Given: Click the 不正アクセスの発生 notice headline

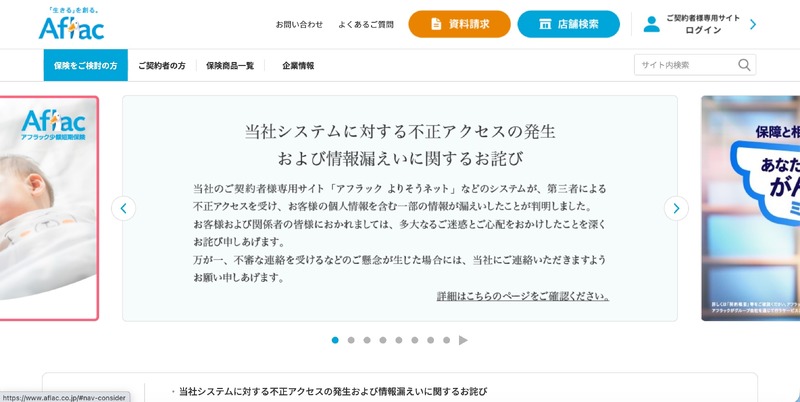Looking at the screenshot, I should point(400,145).
